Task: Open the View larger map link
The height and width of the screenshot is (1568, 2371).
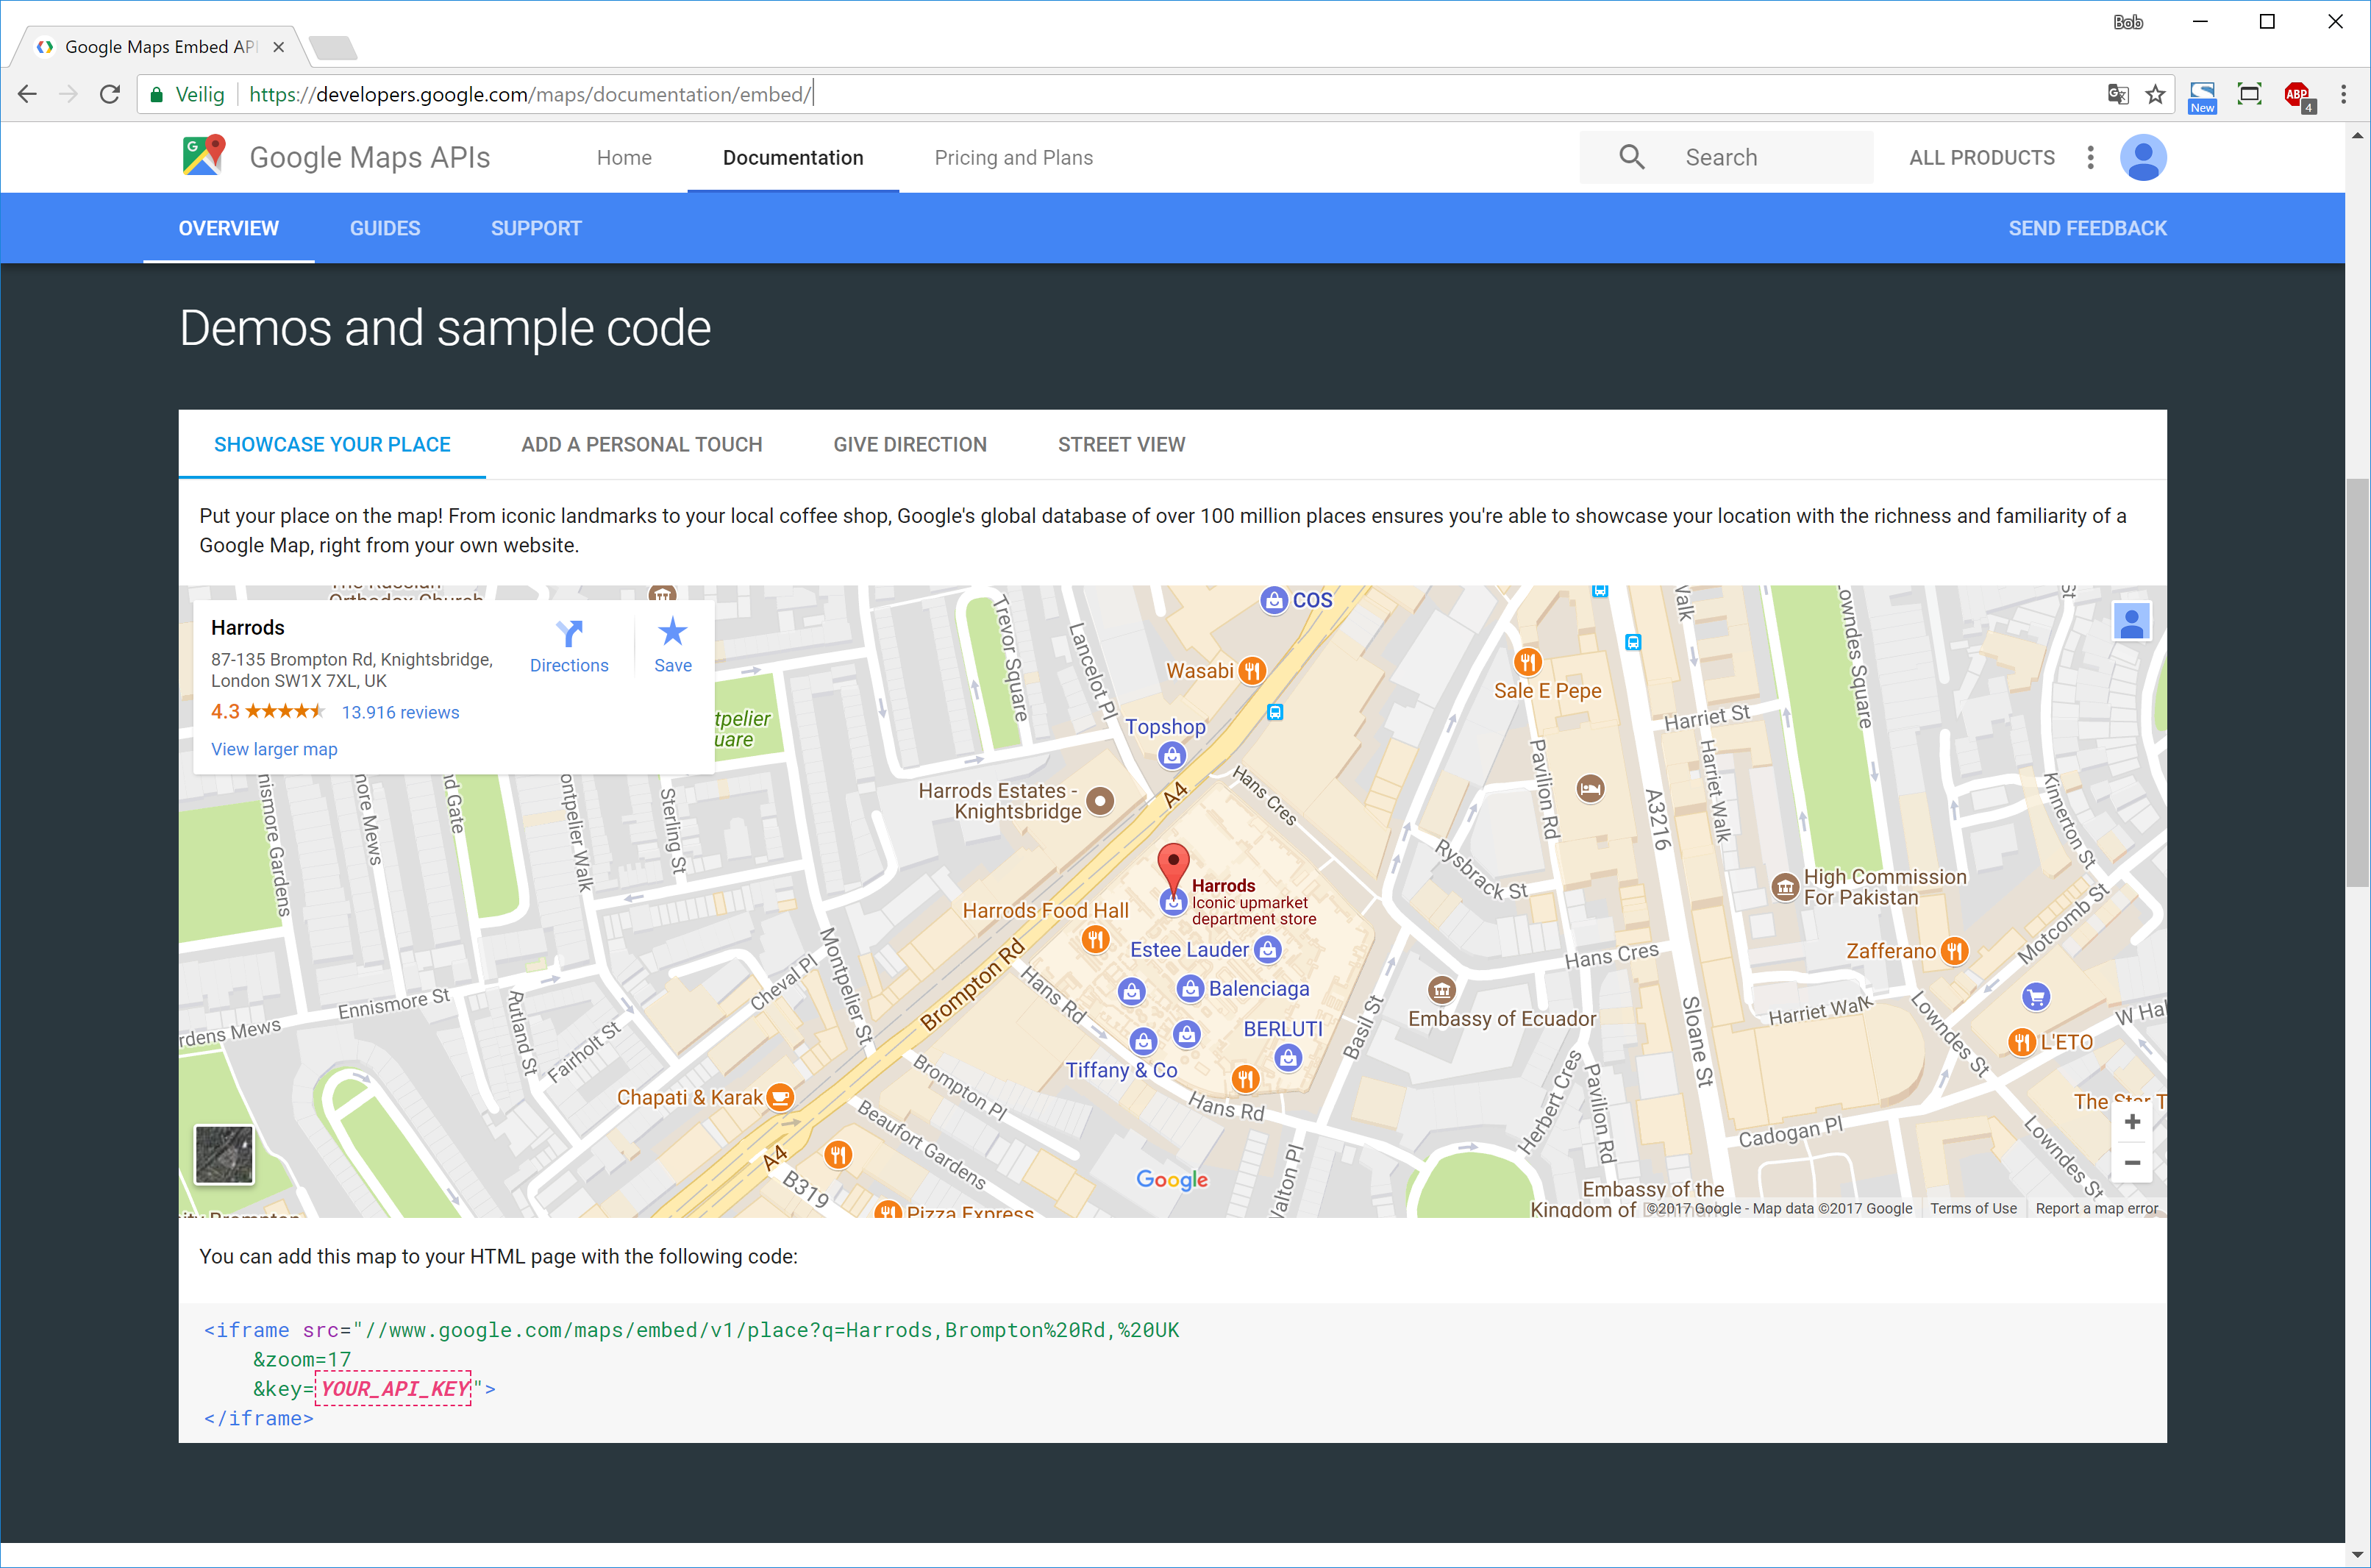Action: coord(274,750)
